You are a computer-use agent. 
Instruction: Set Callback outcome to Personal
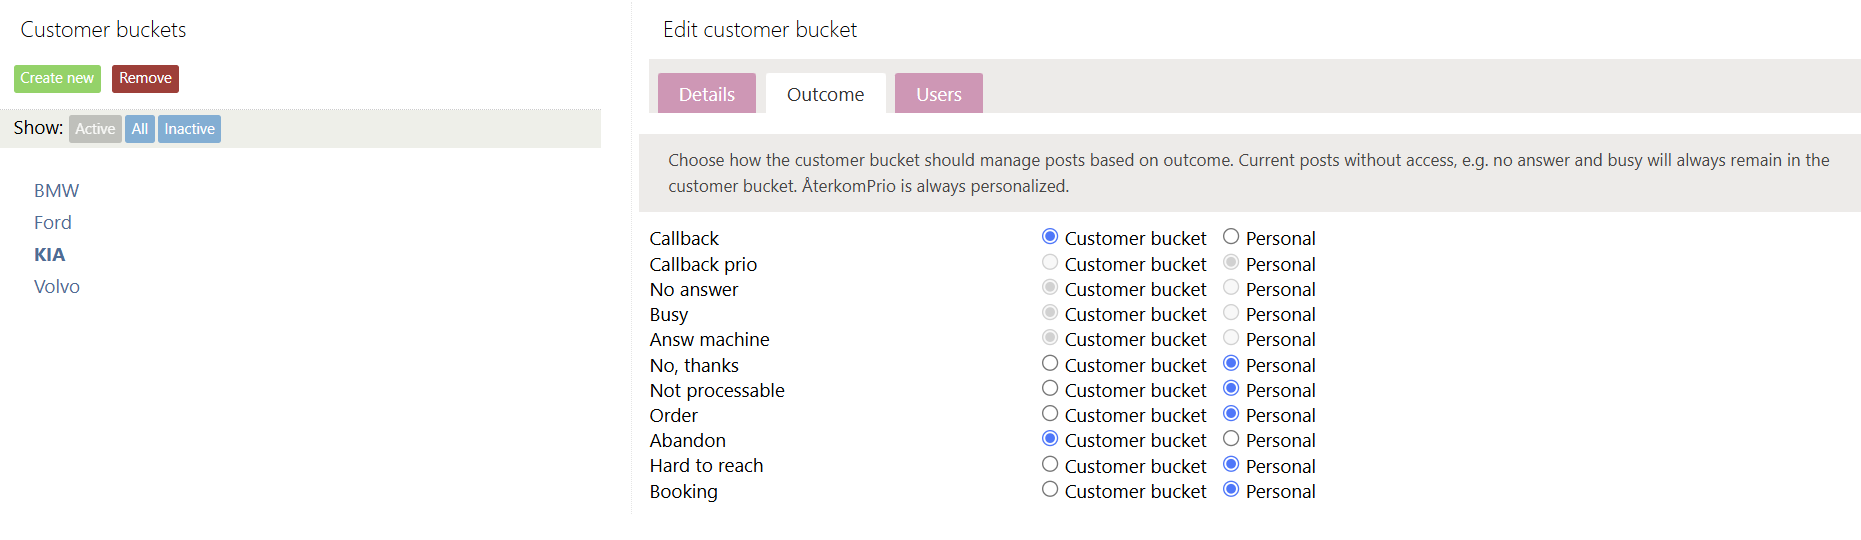(x=1231, y=237)
